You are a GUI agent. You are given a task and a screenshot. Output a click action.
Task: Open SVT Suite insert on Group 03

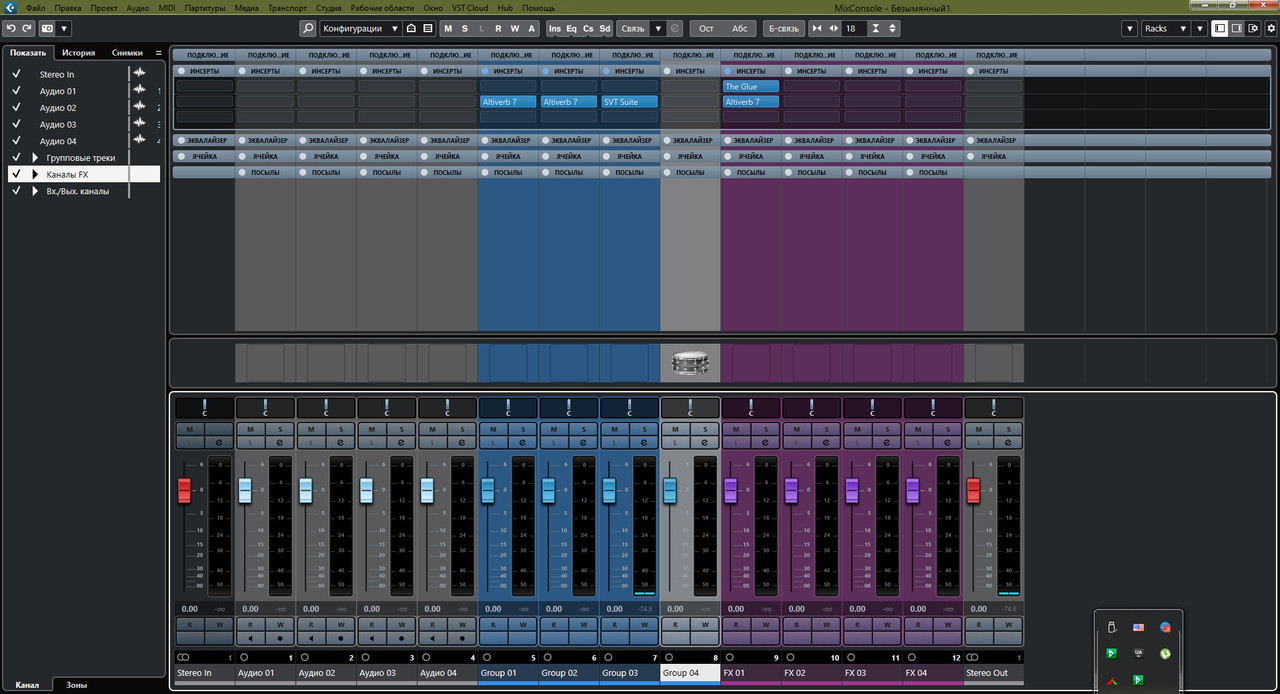click(630, 102)
